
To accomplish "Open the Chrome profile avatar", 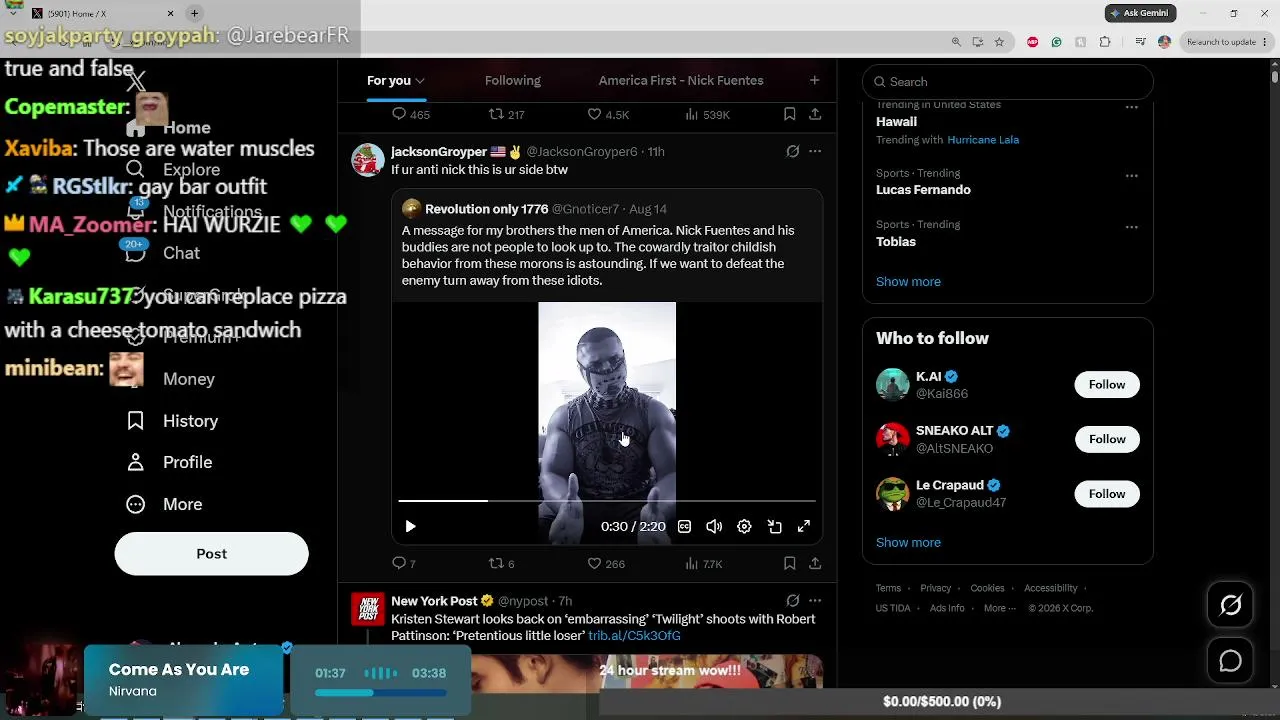I will pos(1164,42).
